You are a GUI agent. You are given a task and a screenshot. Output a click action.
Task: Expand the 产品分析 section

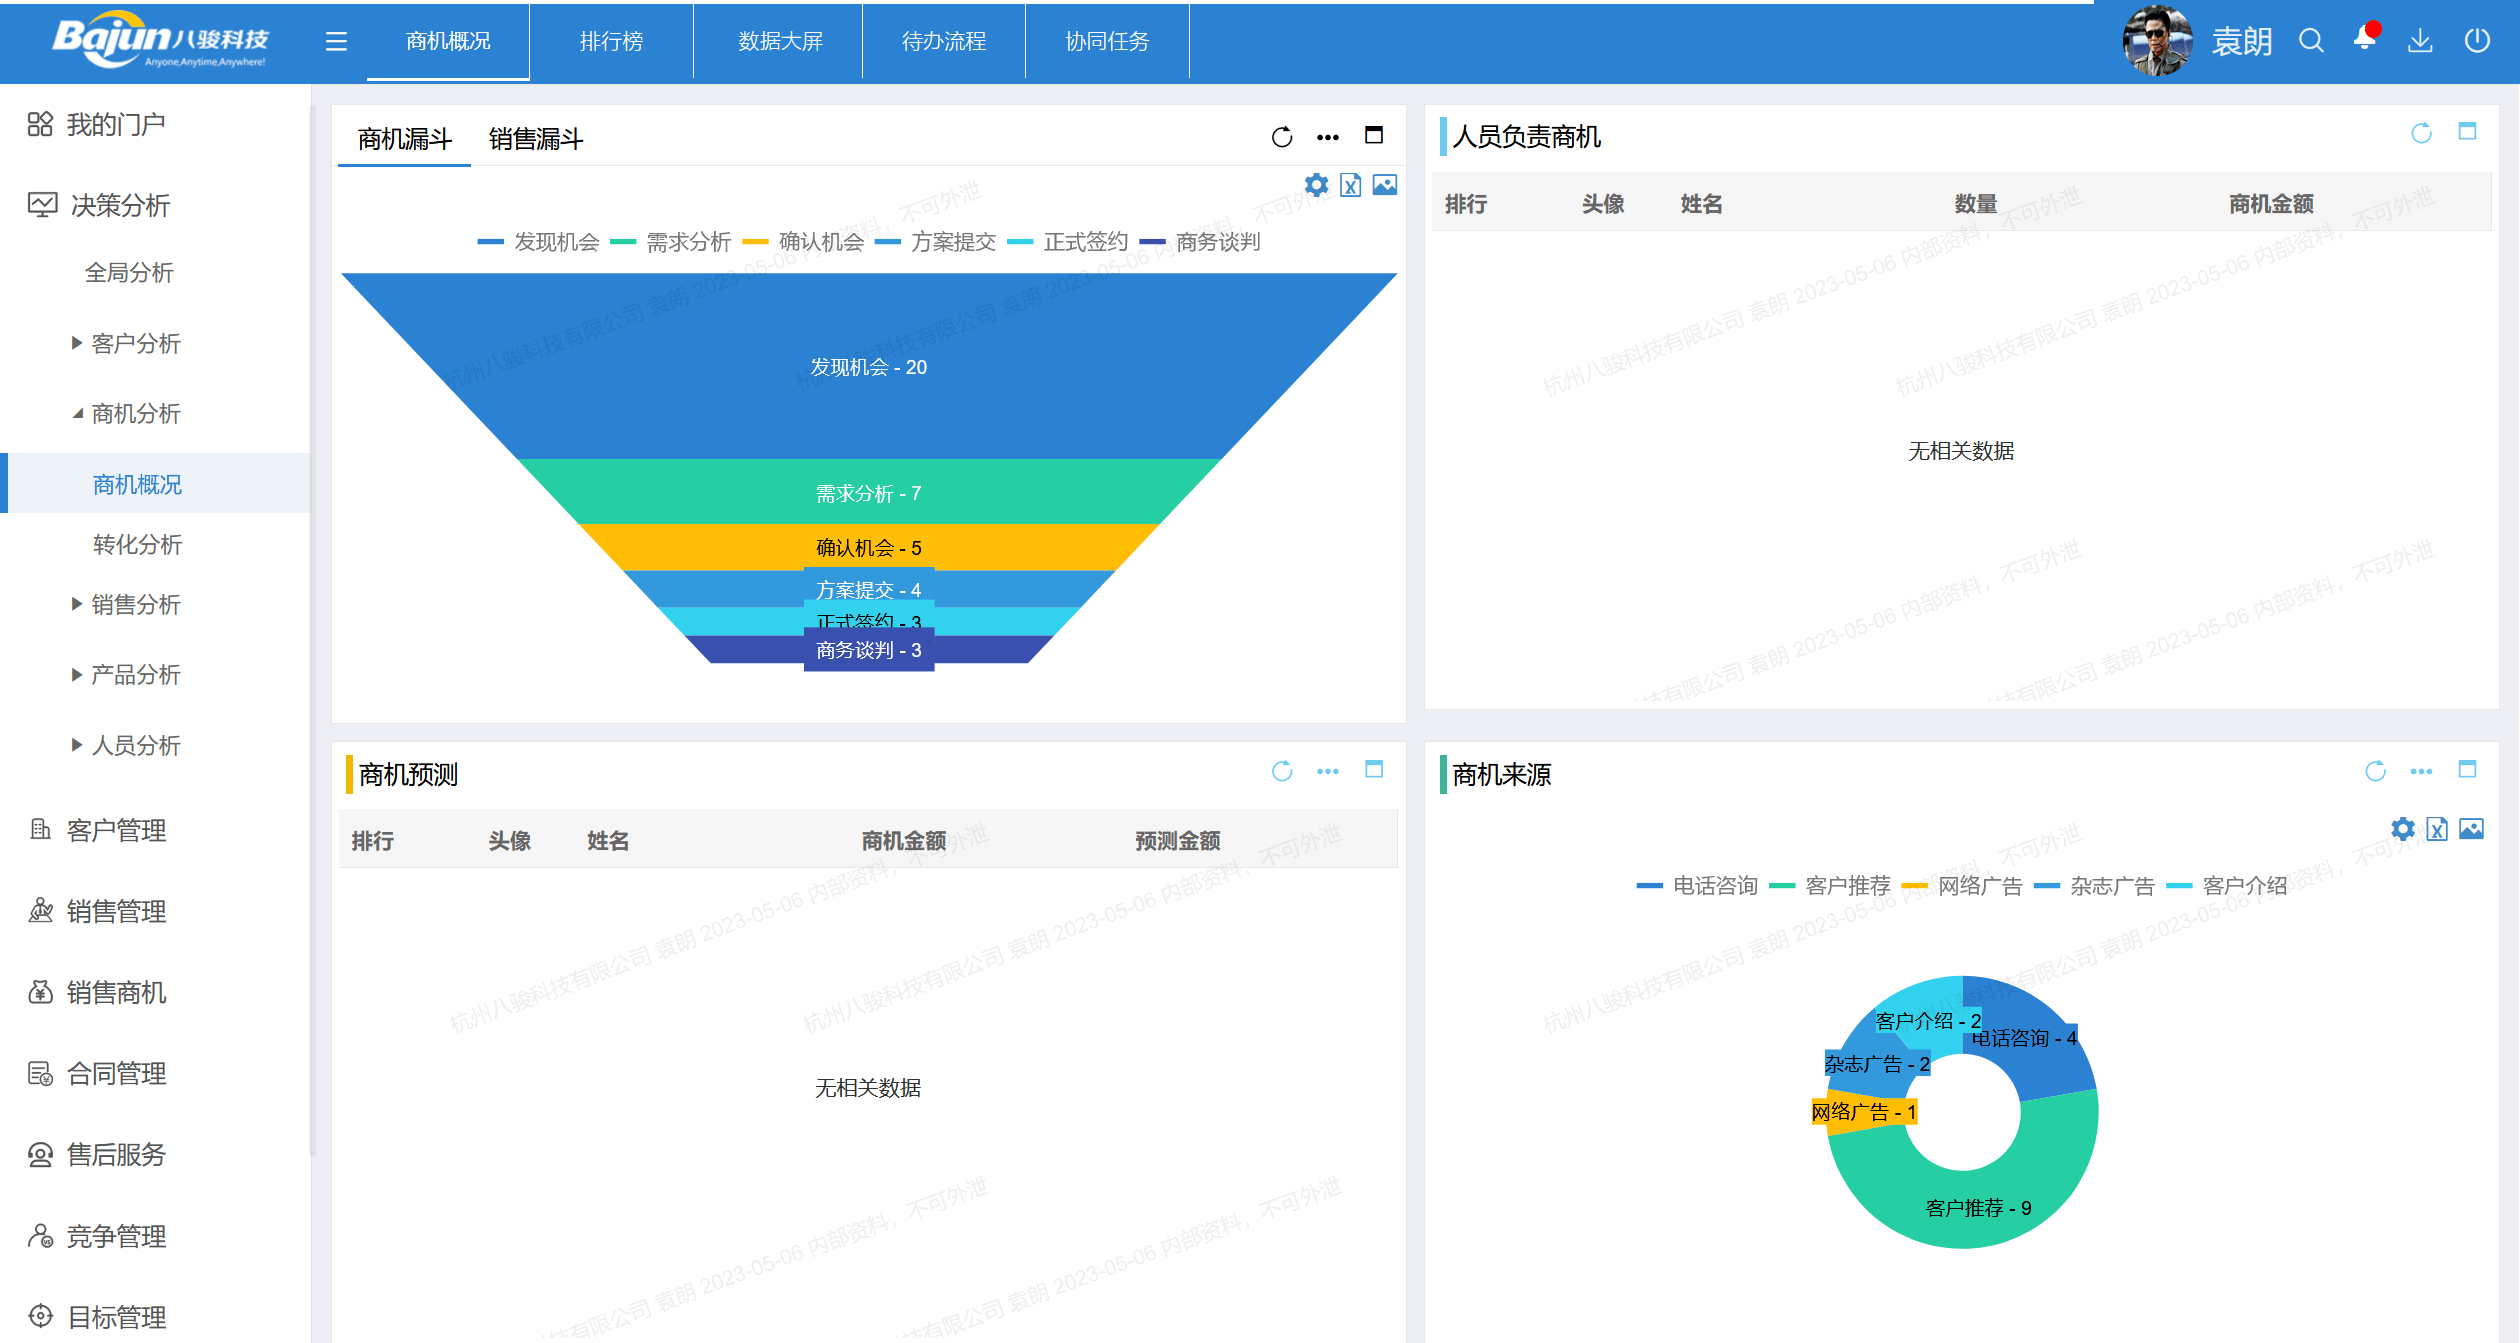pyautogui.click(x=134, y=675)
